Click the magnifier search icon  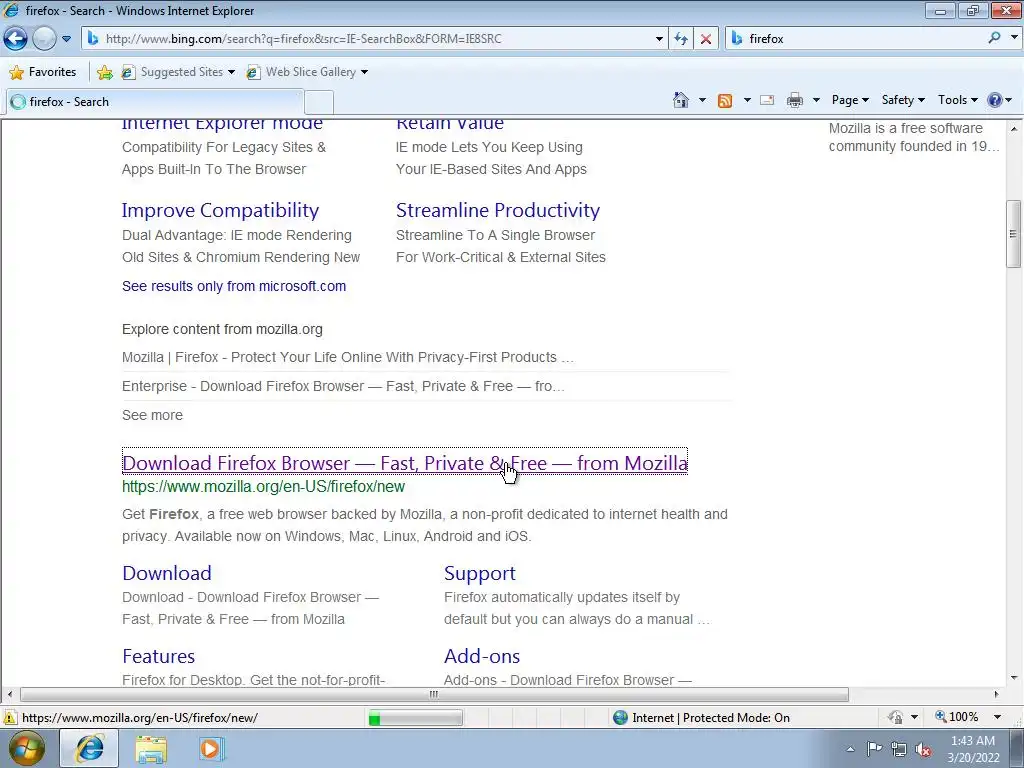click(x=994, y=38)
